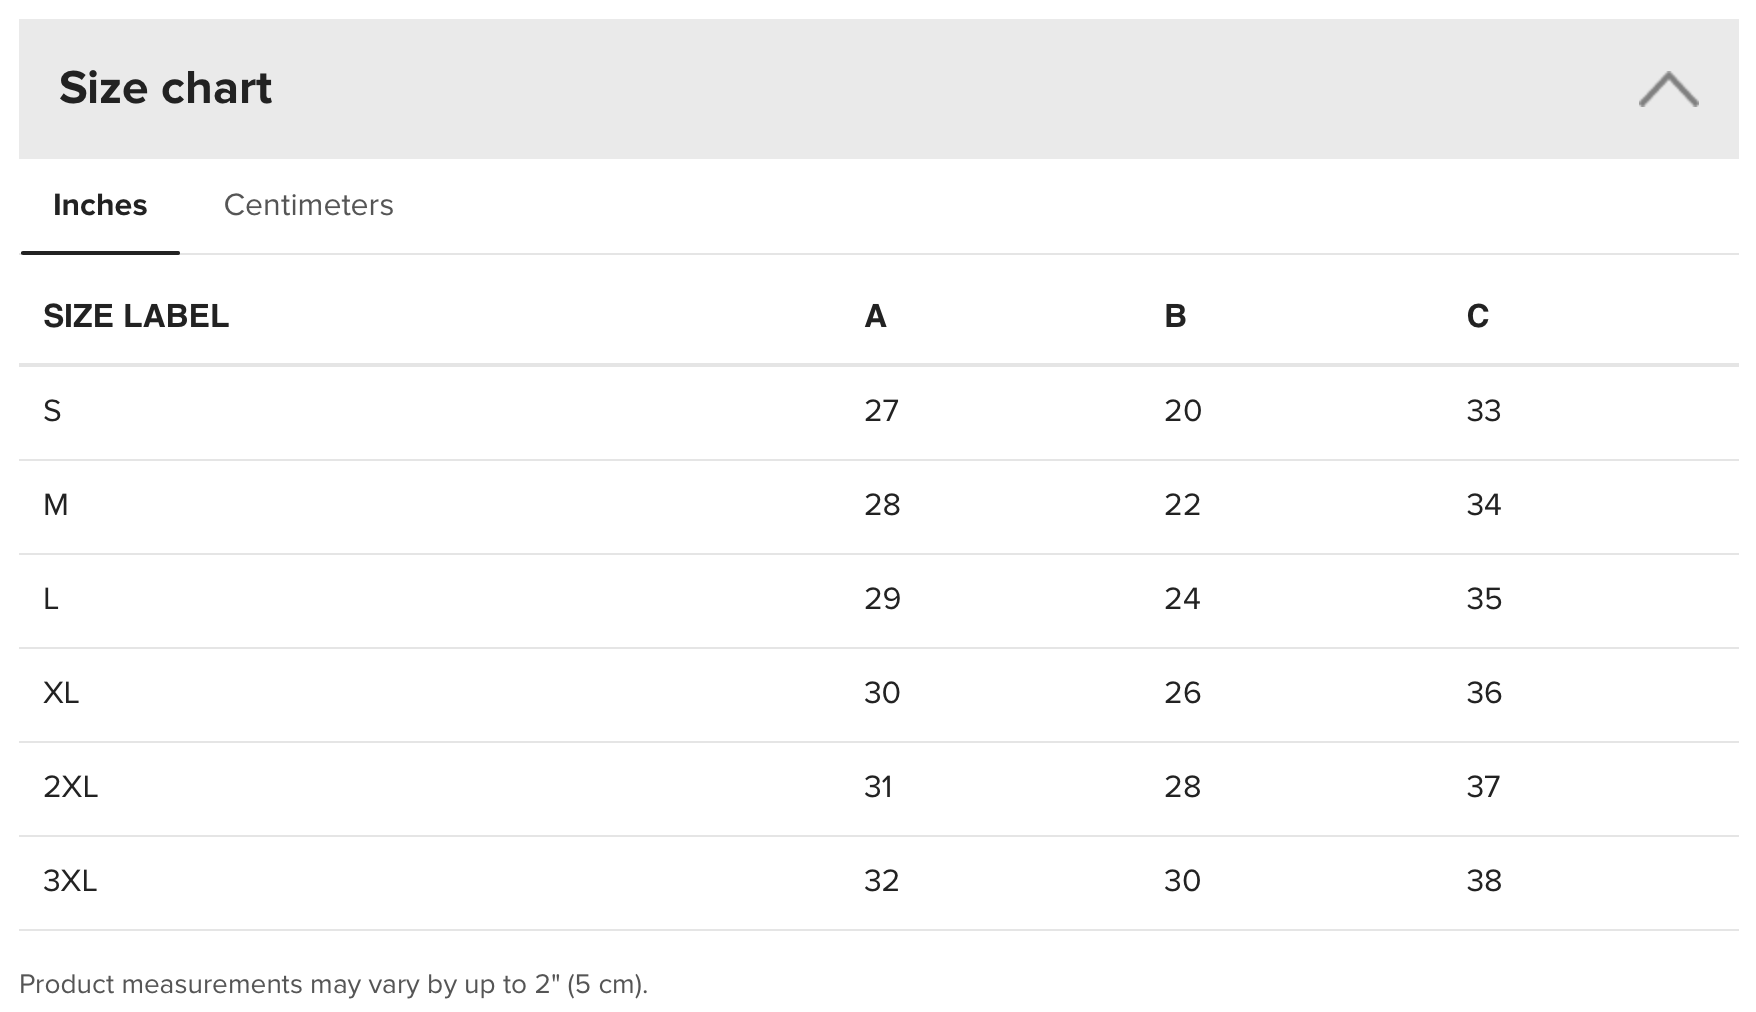Viewport: 1756px width, 1012px height.
Task: Select the Inches tab
Action: (x=100, y=205)
